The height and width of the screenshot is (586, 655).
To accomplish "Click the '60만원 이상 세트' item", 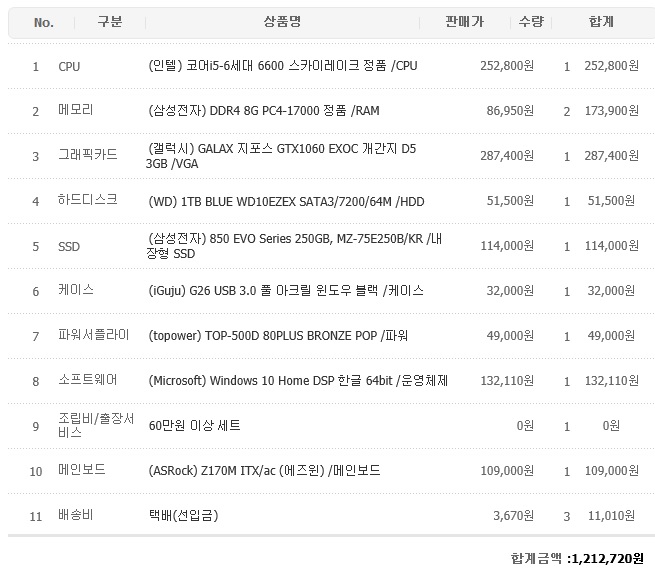I will (195, 426).
